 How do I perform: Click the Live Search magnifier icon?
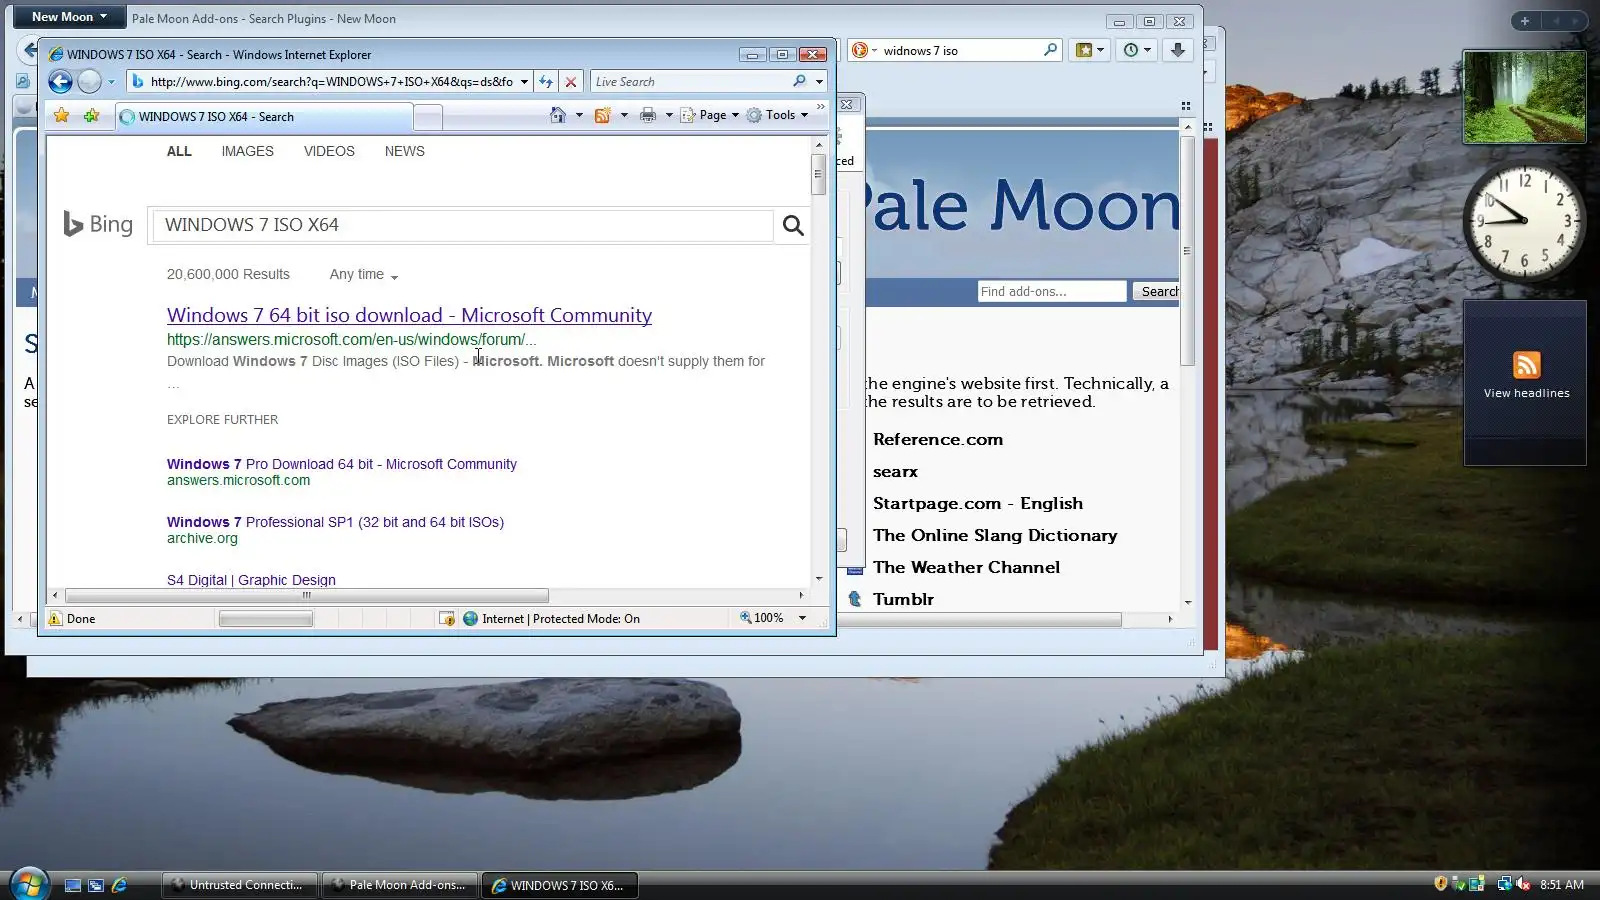799,81
